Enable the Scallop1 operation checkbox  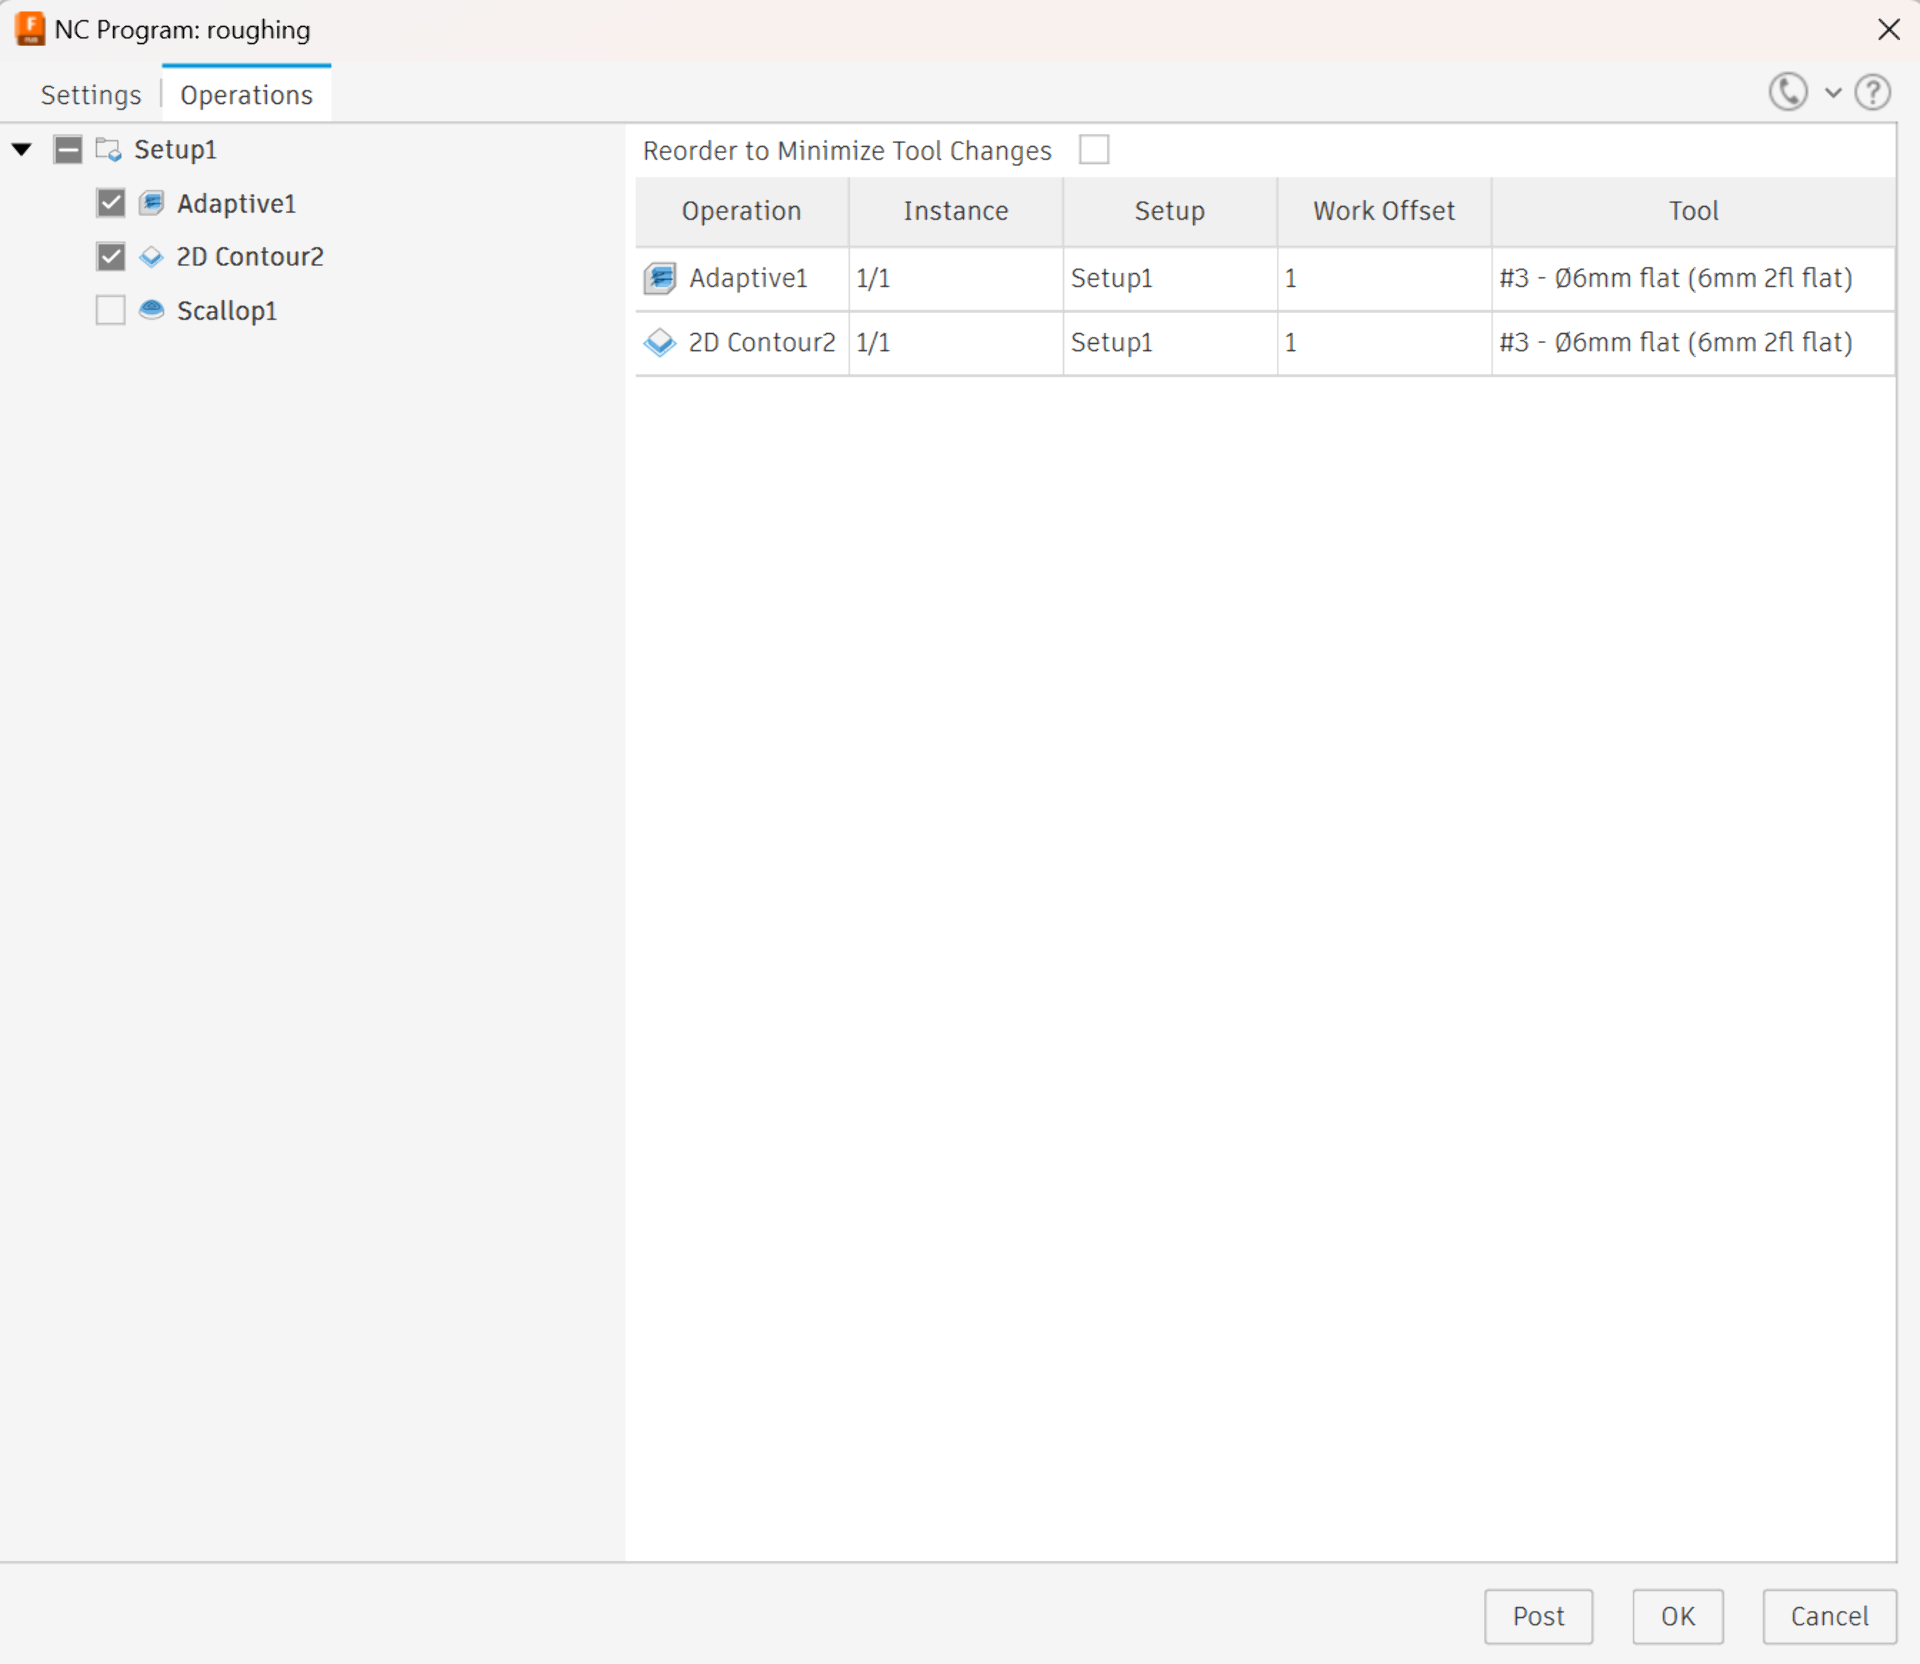pos(111,310)
